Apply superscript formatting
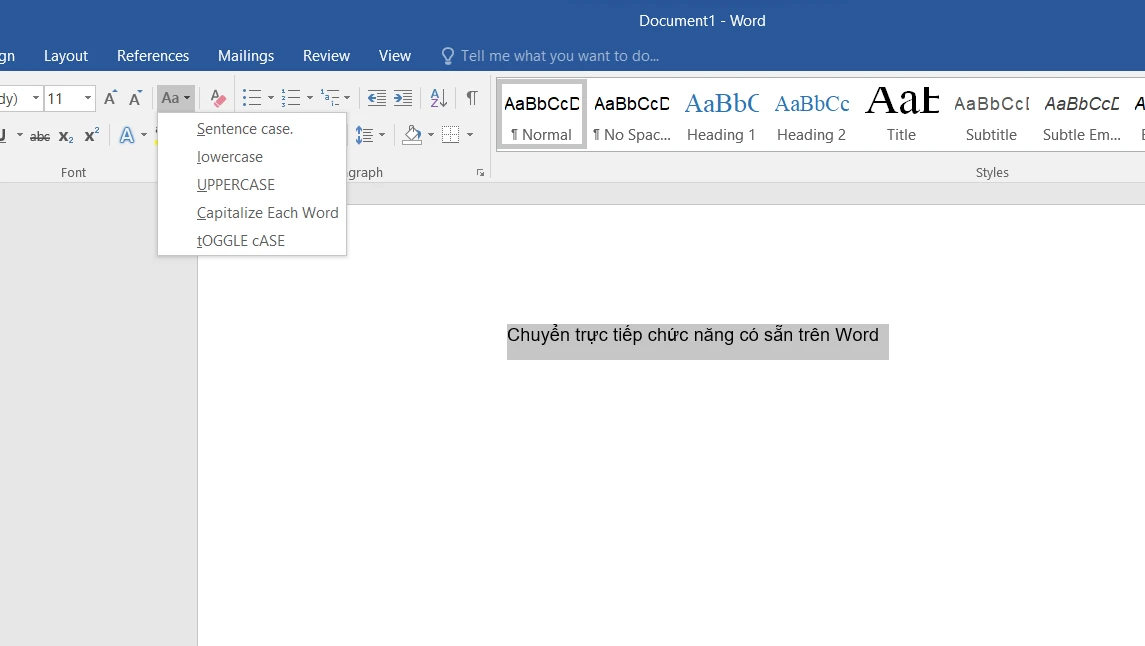1145x646 pixels. [90, 135]
